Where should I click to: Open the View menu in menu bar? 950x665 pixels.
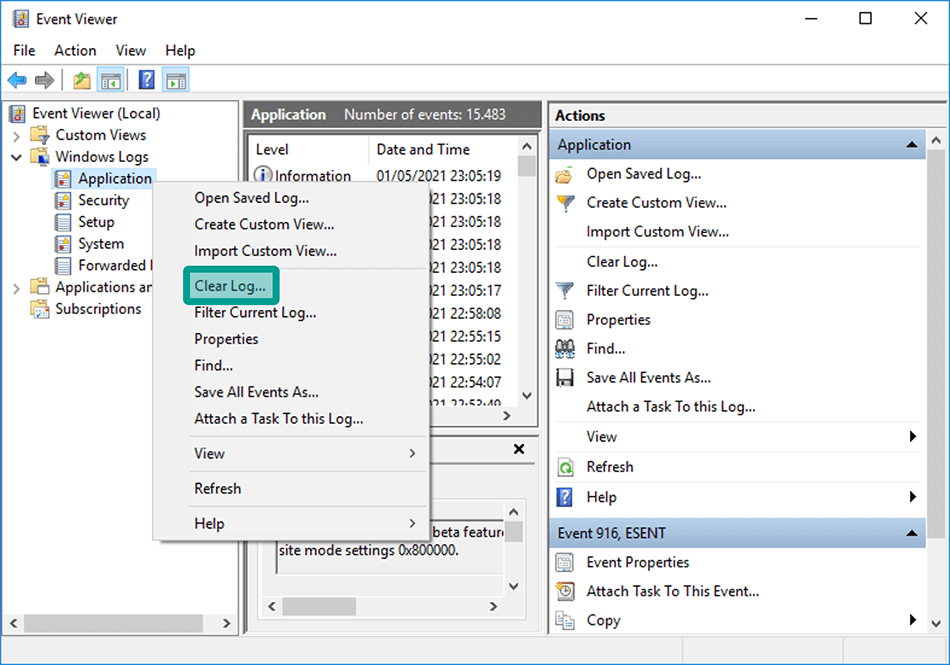pos(131,50)
